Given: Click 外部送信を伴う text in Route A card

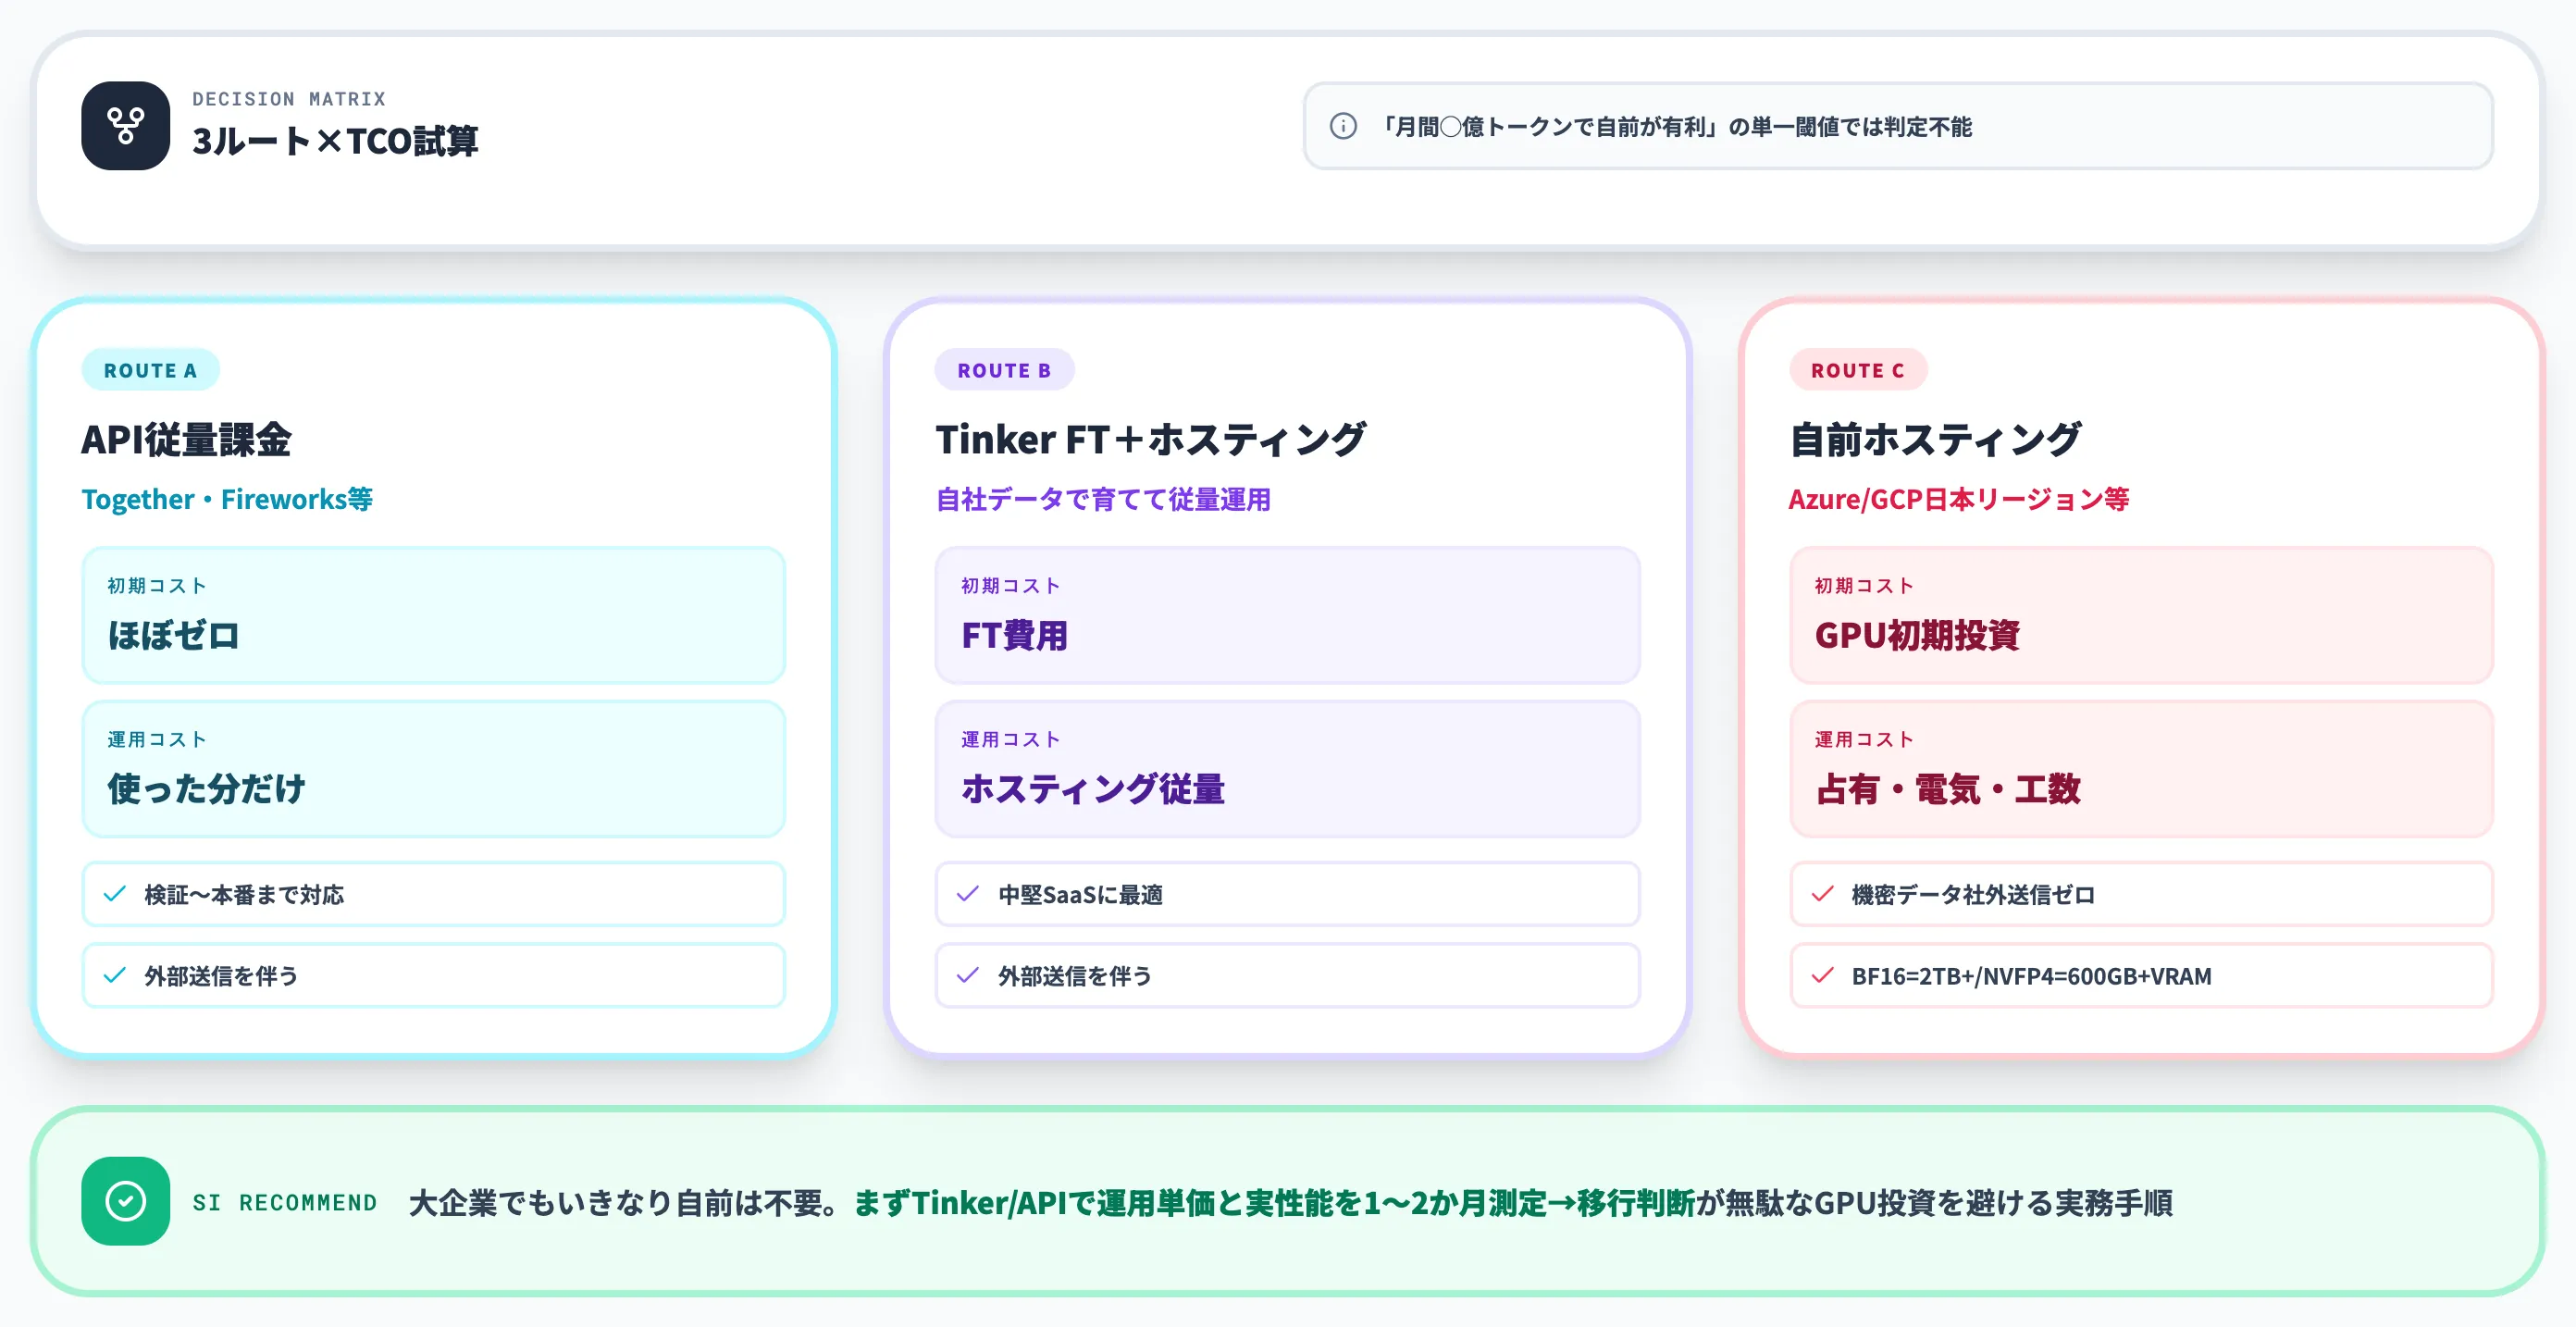Looking at the screenshot, I should (221, 976).
